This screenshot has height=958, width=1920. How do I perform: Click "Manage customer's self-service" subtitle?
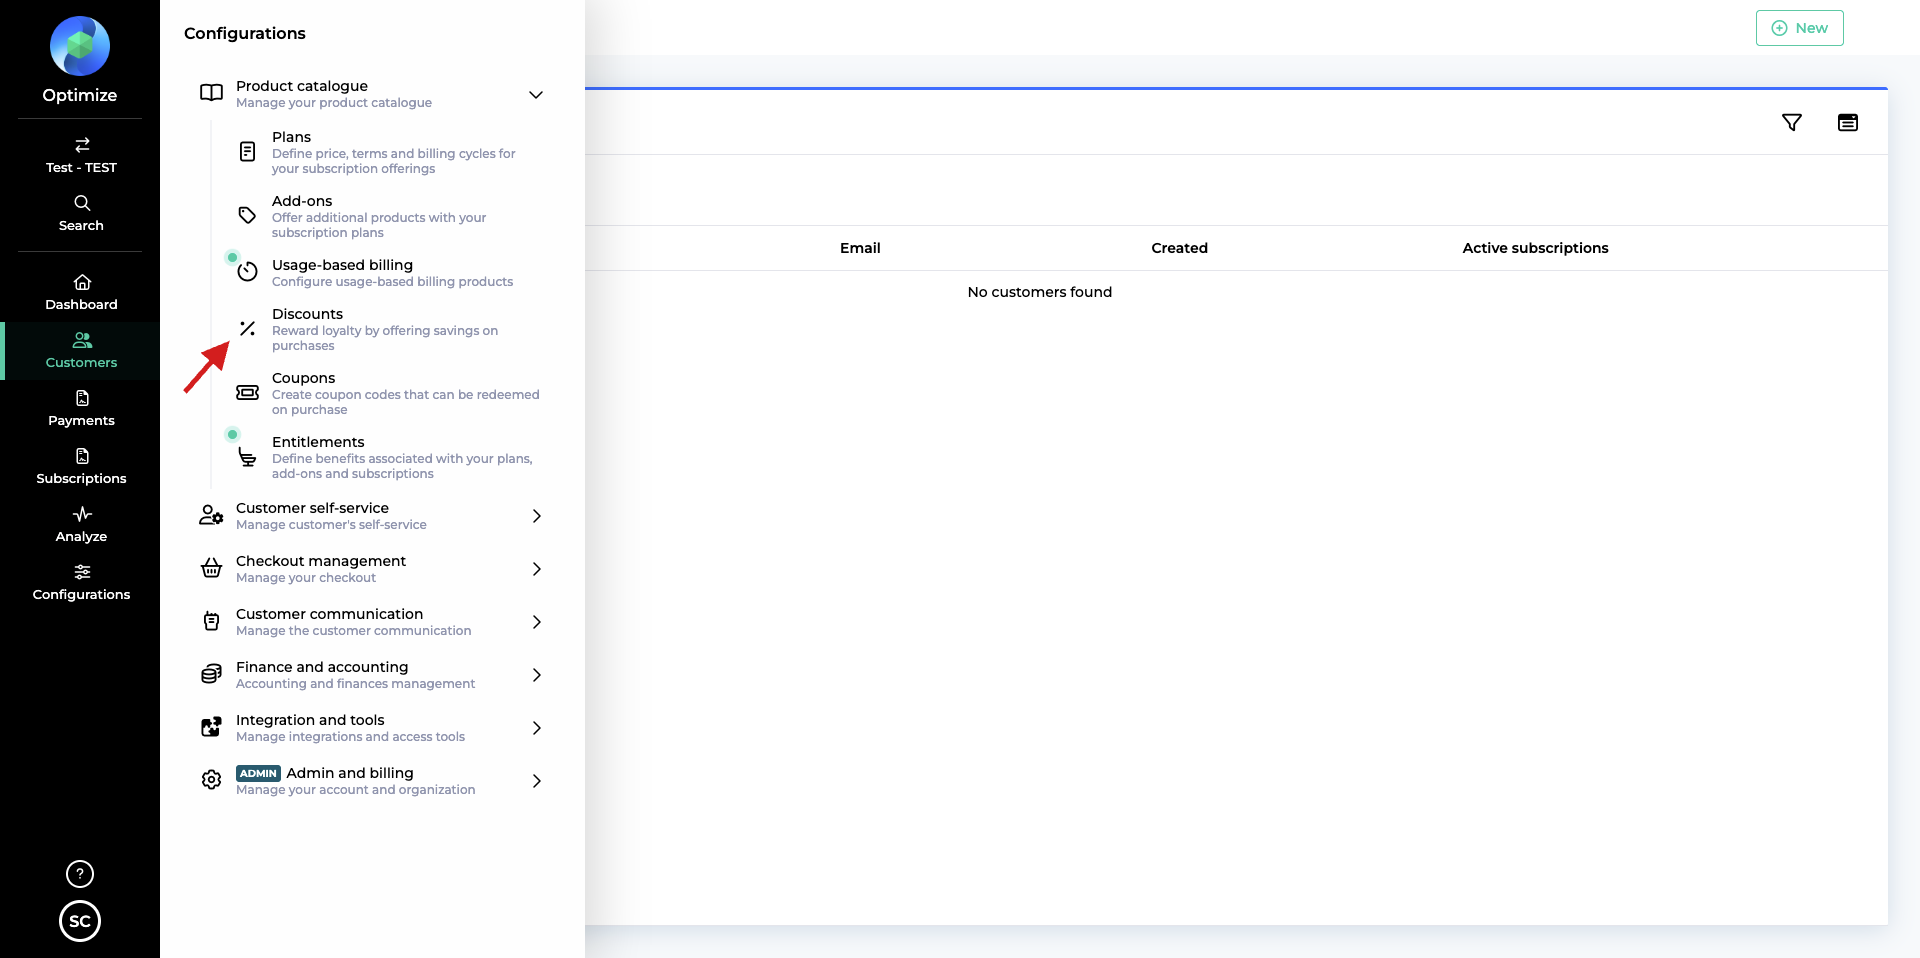click(x=332, y=525)
